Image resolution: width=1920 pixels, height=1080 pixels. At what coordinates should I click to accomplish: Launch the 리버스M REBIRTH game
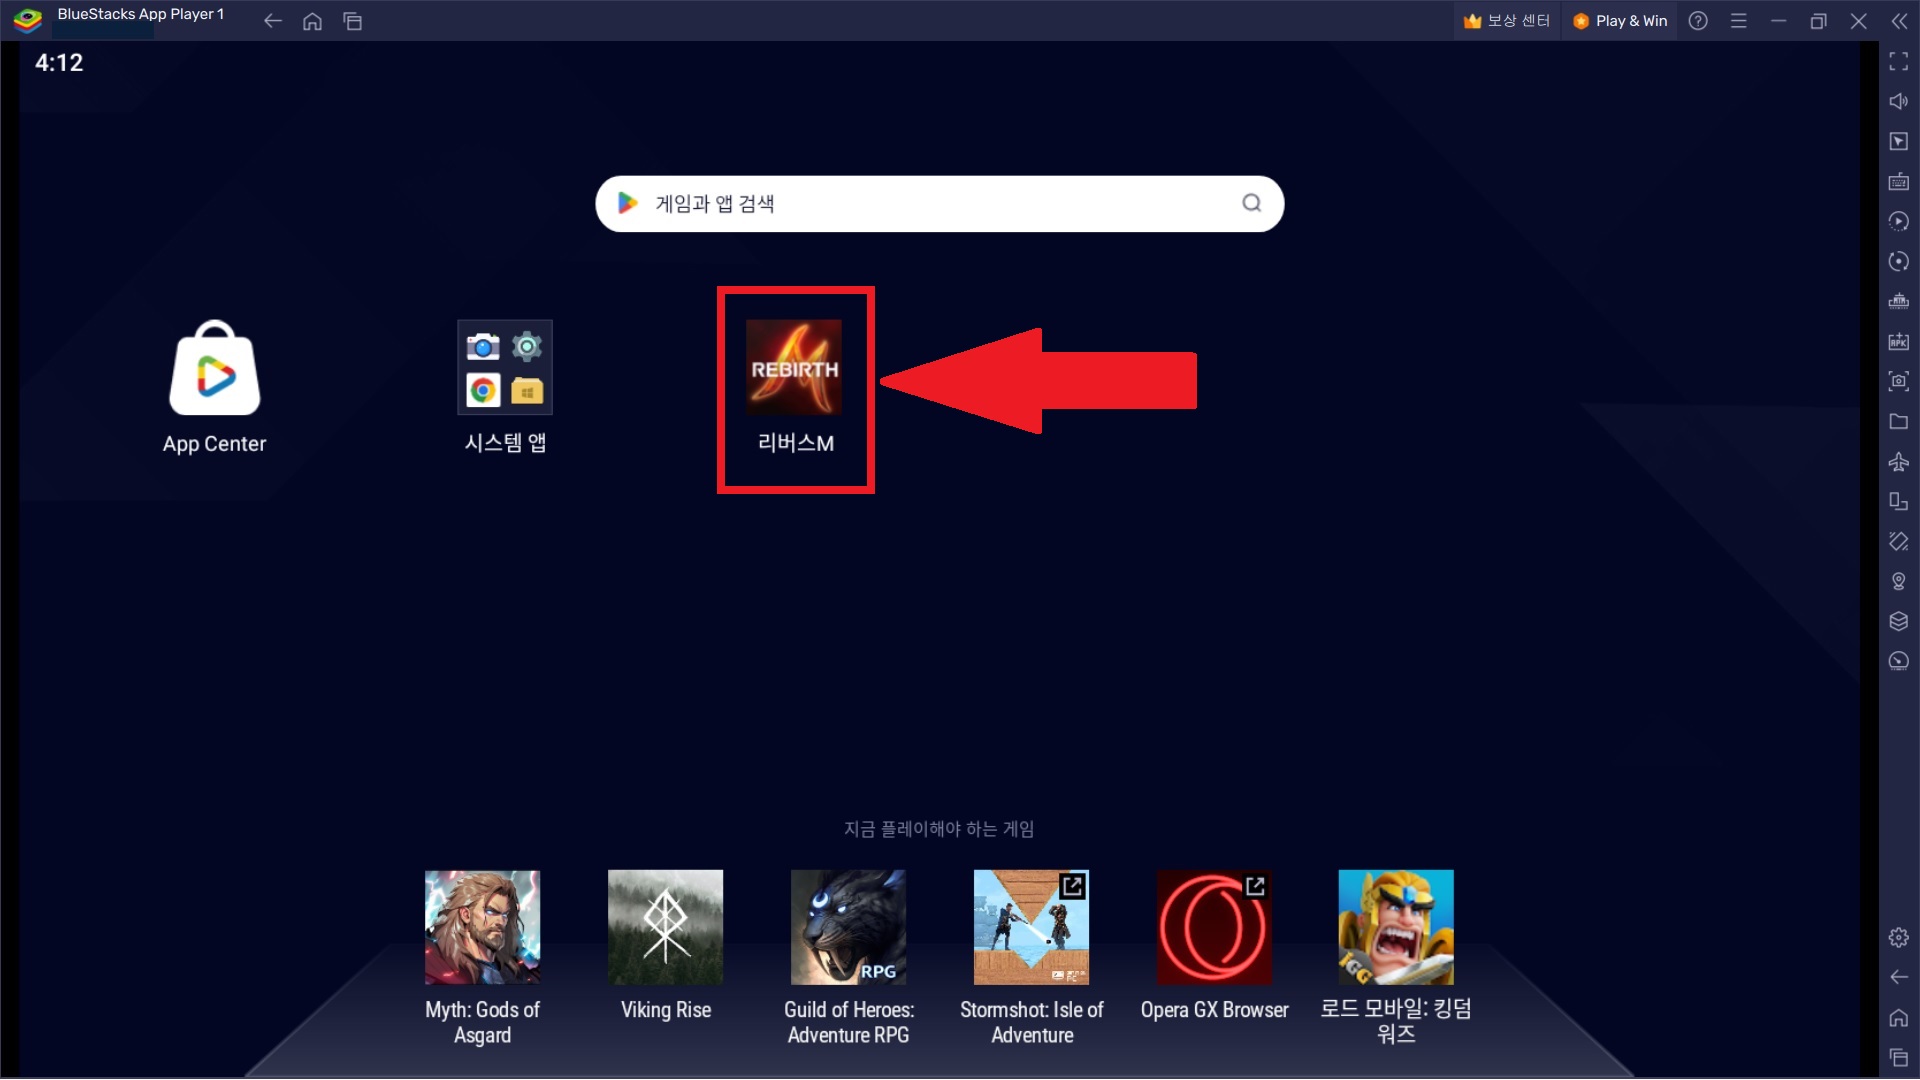coord(795,368)
